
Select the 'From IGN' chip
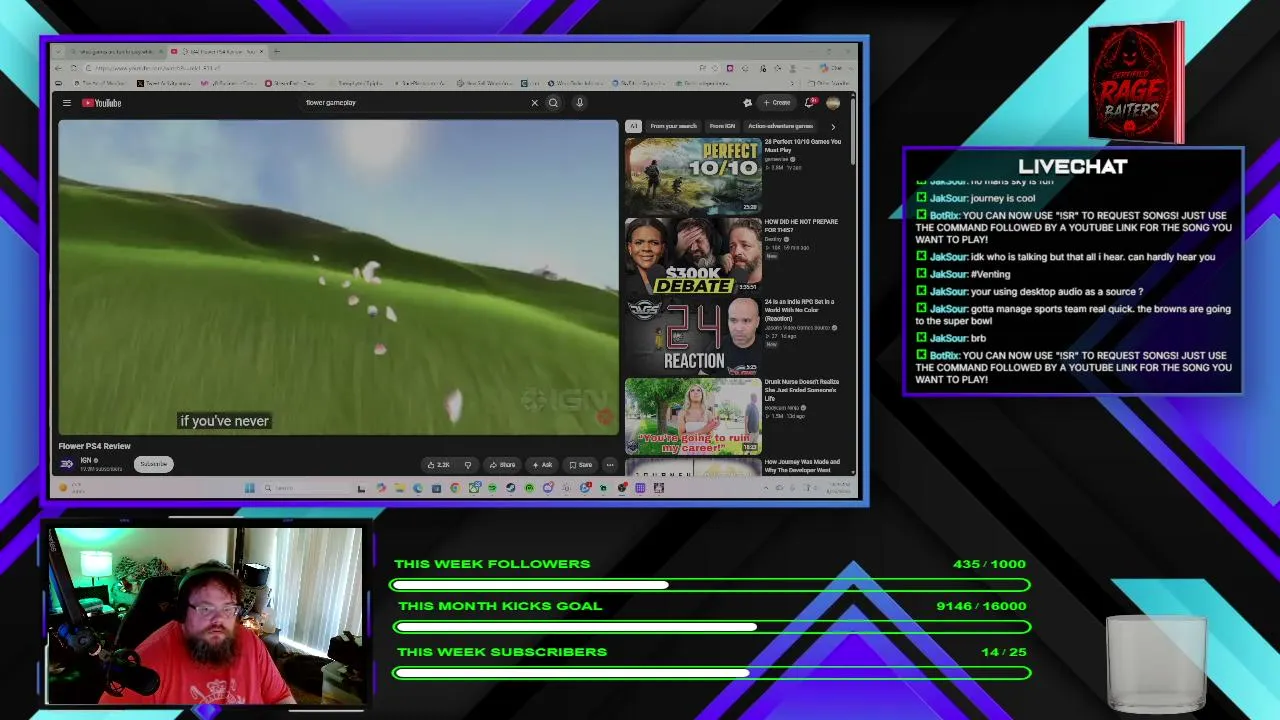[x=722, y=126]
